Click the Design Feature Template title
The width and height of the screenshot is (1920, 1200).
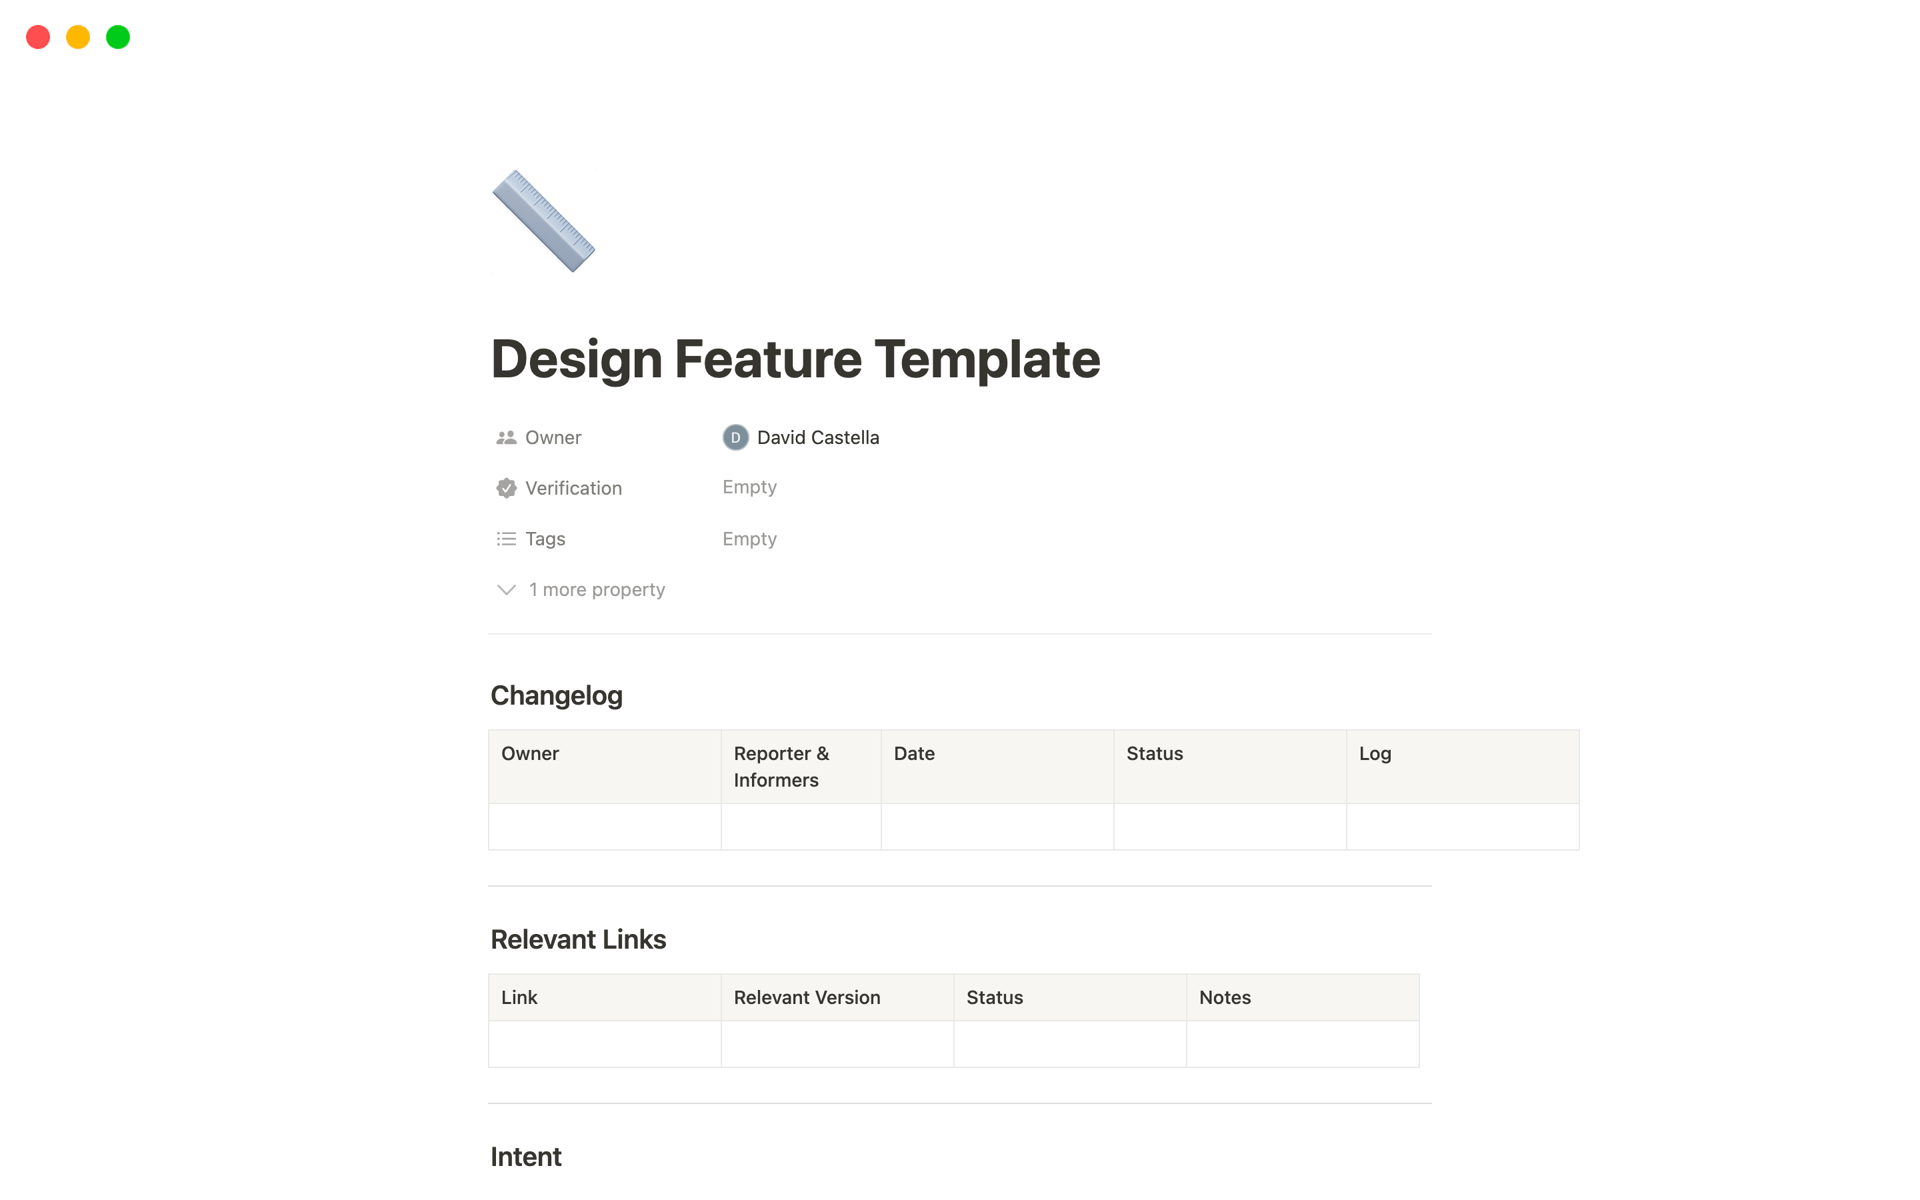795,359
